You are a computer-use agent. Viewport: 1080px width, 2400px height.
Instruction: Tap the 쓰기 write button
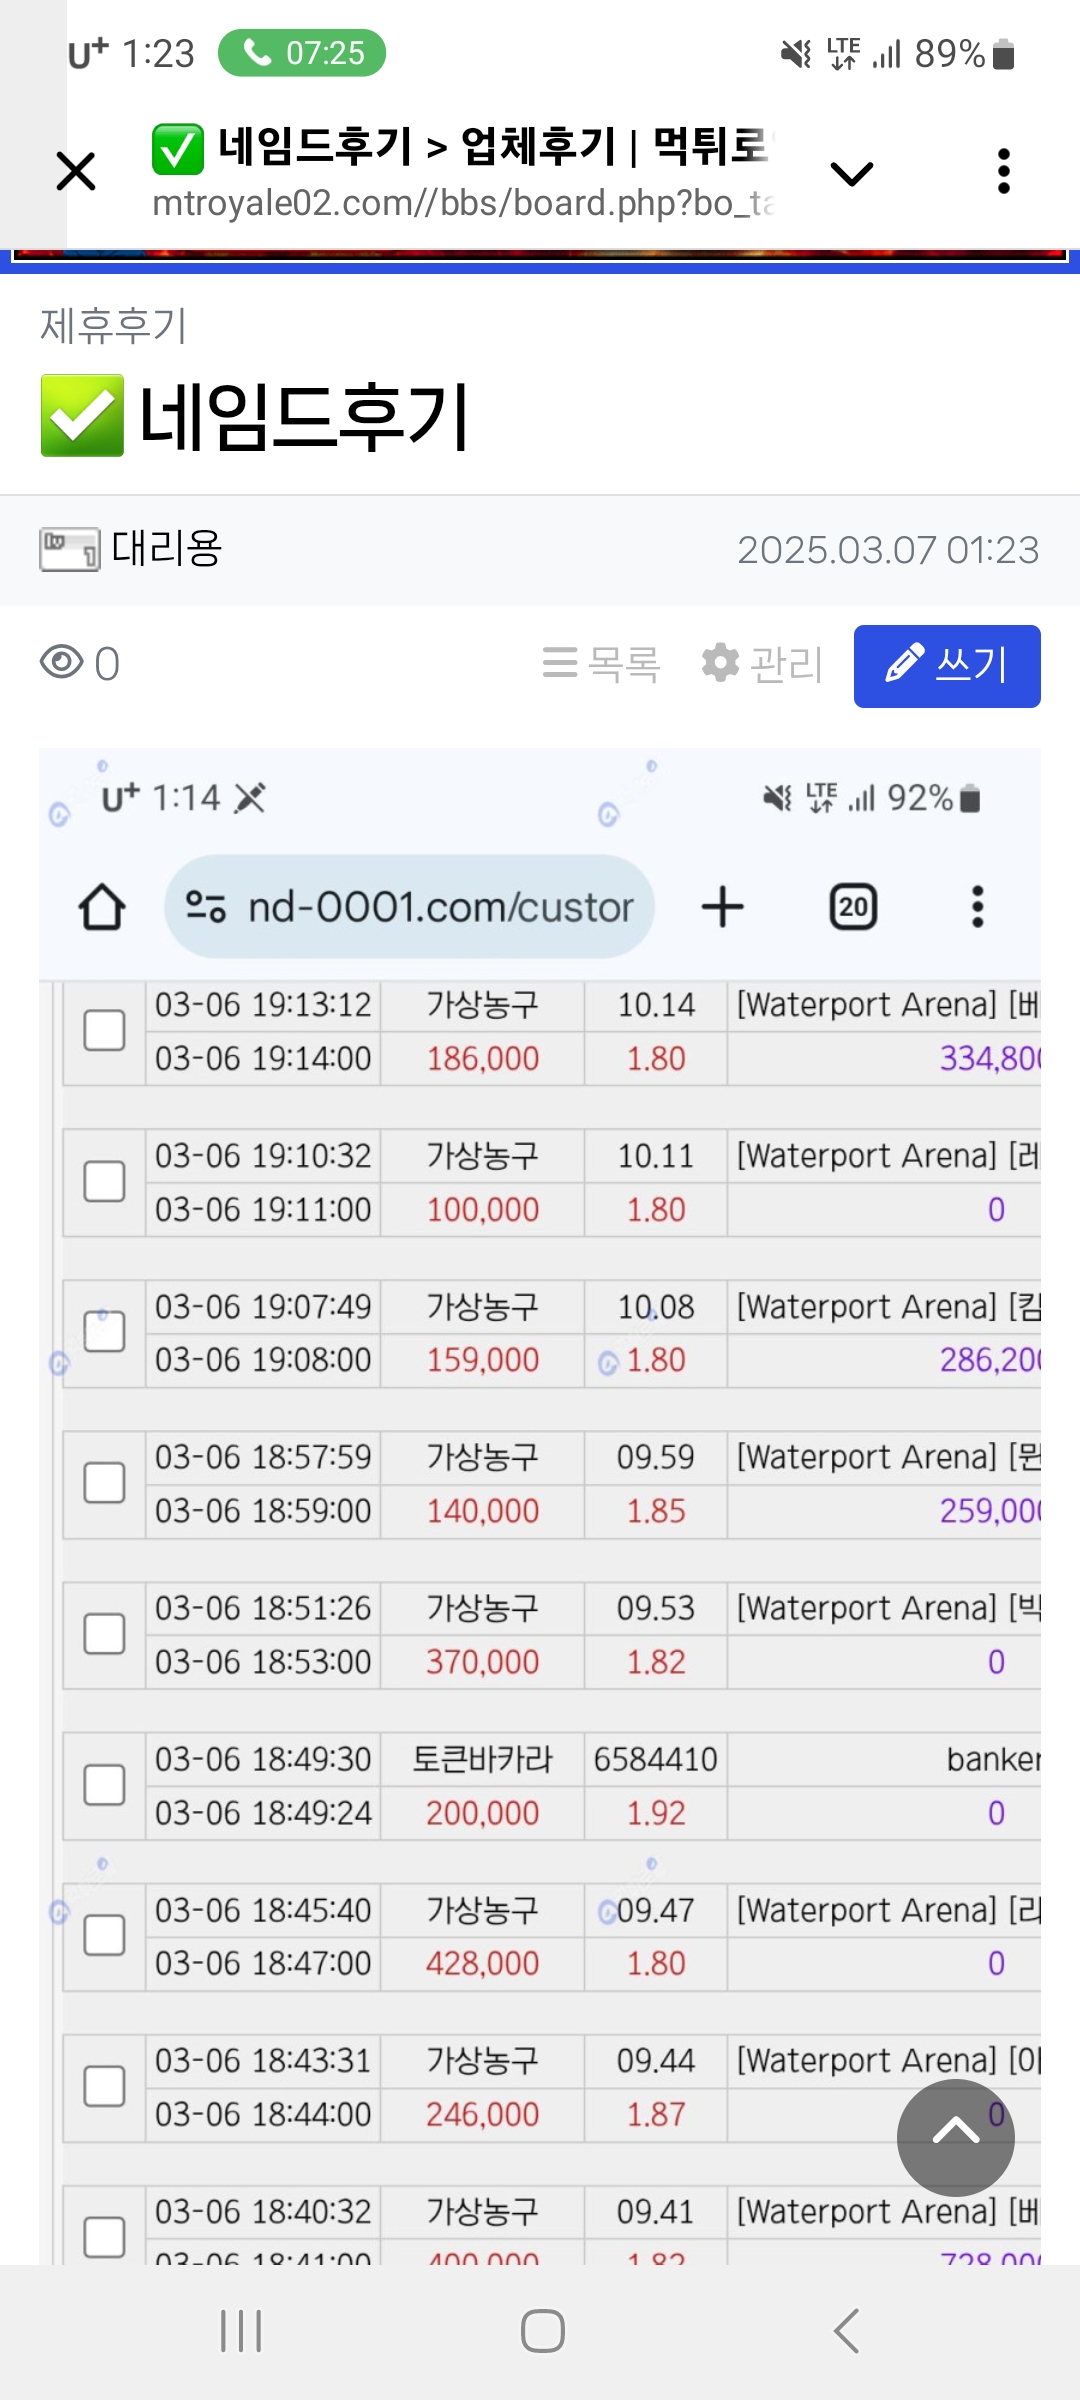(947, 666)
